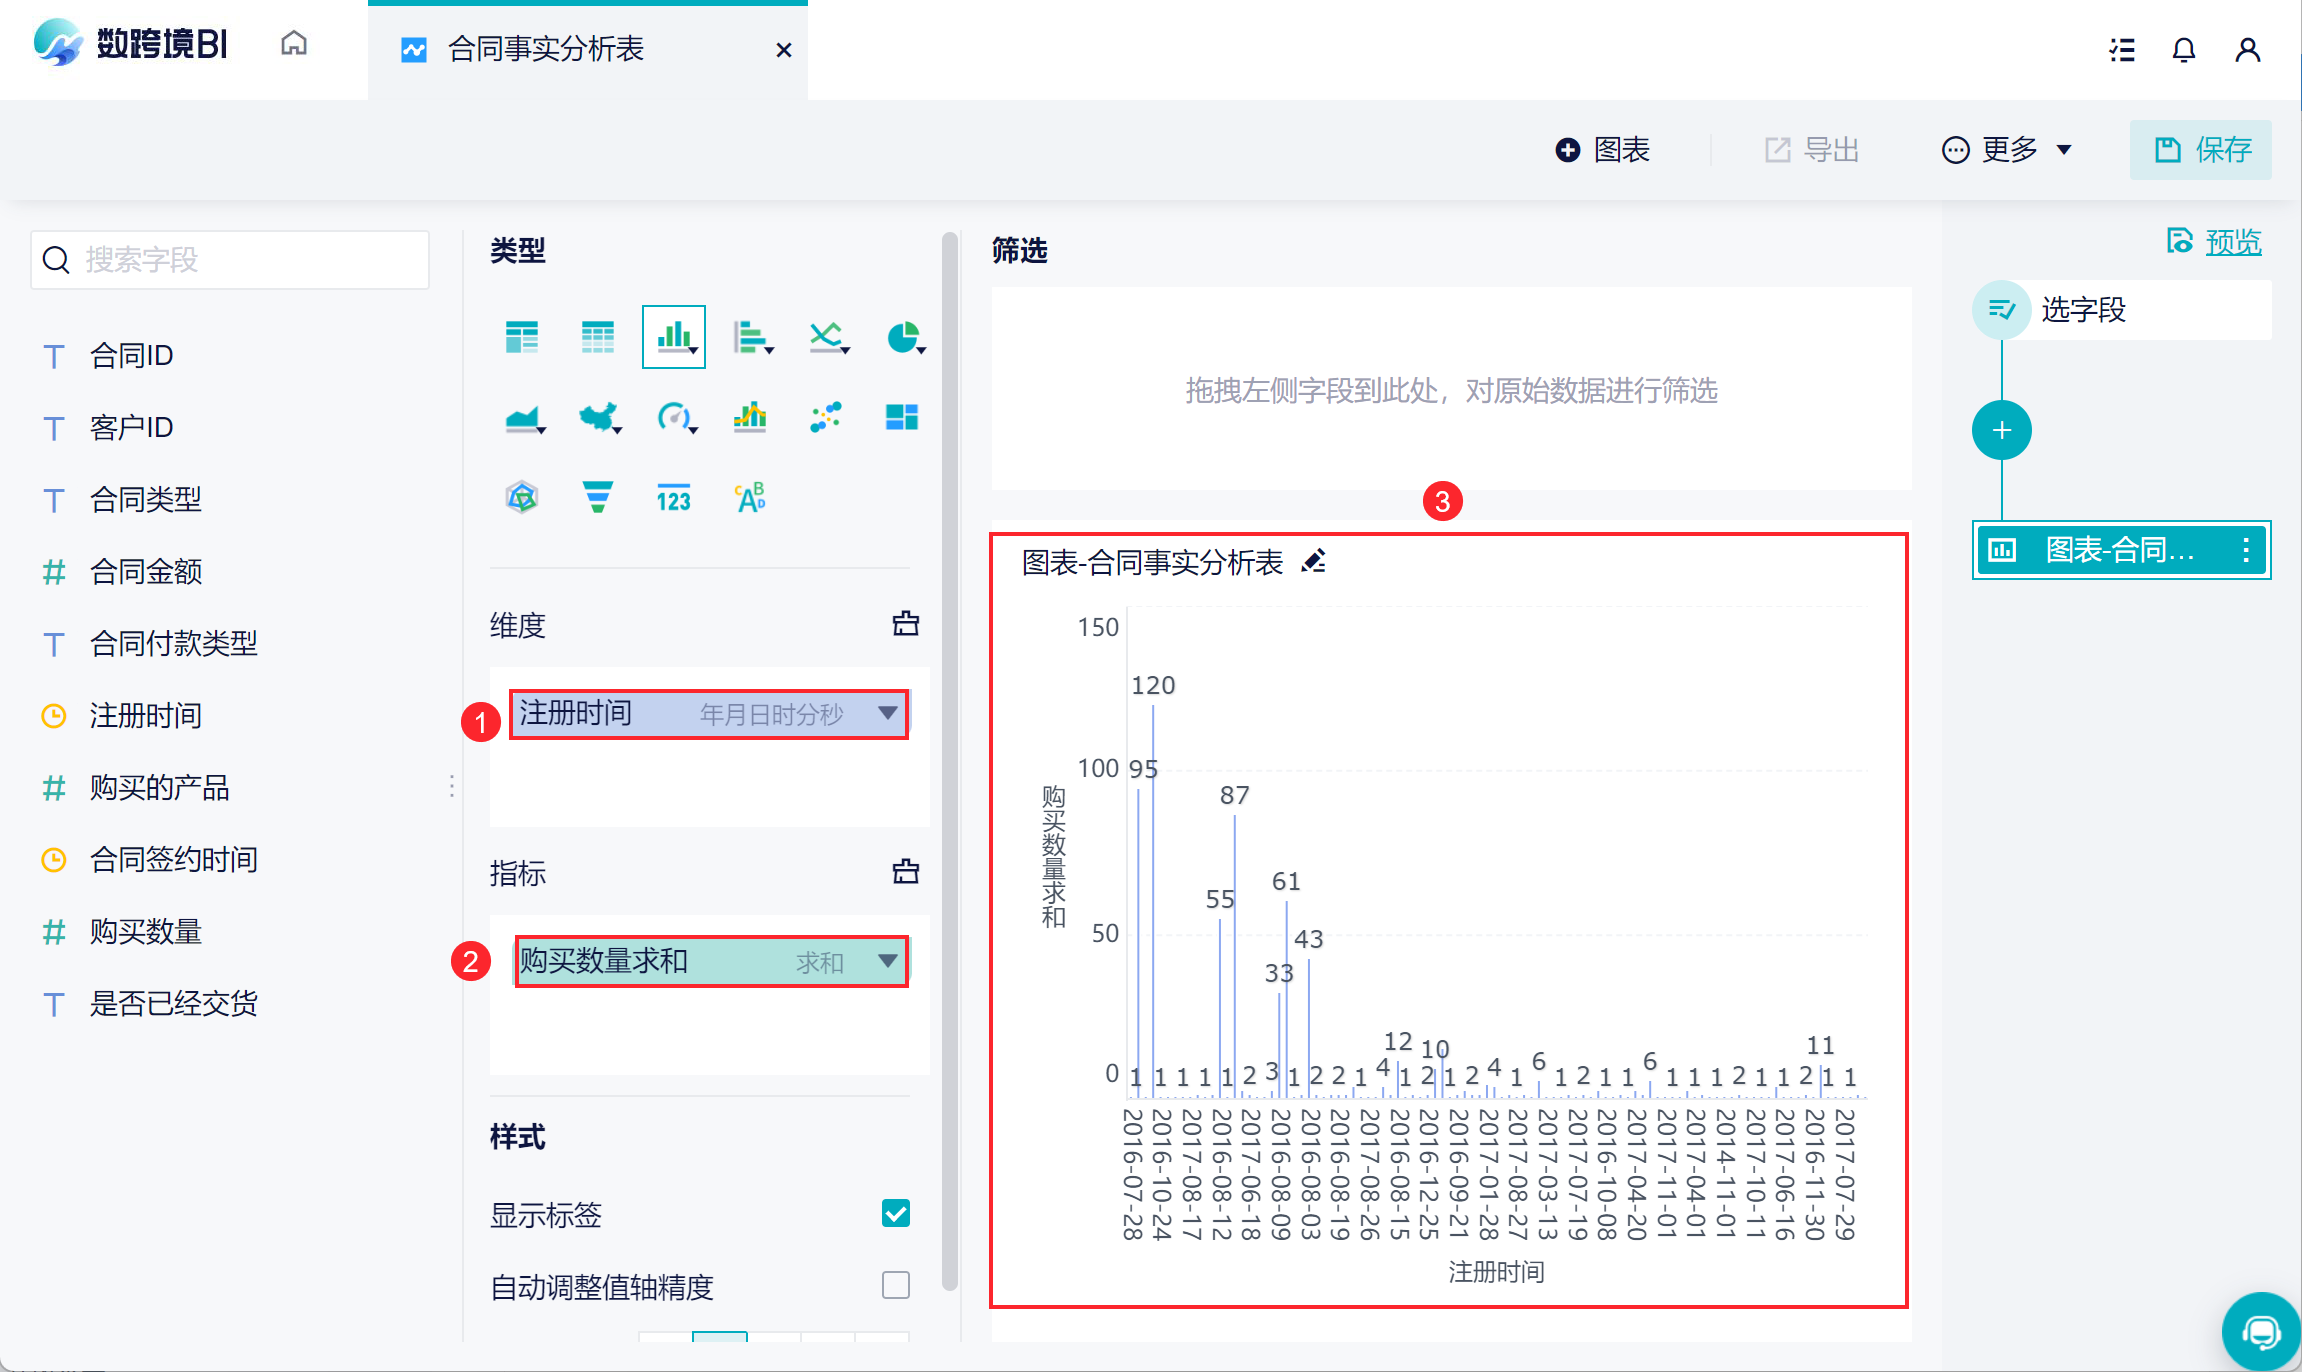
Task: Select 购买数量 in the left field list
Action: (x=146, y=932)
